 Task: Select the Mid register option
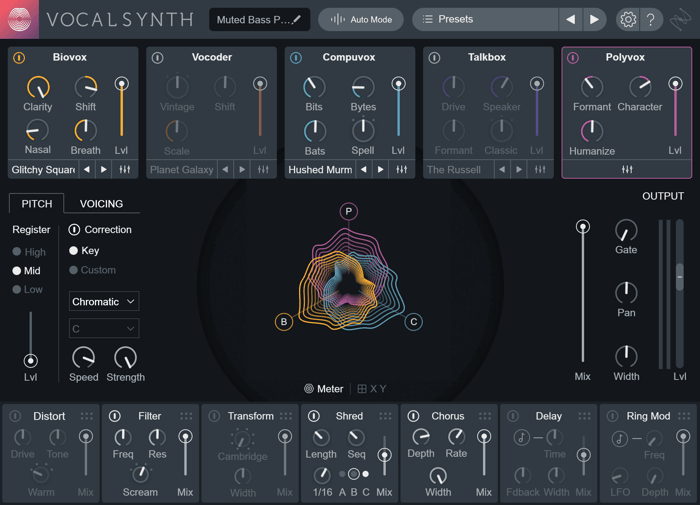point(26,271)
